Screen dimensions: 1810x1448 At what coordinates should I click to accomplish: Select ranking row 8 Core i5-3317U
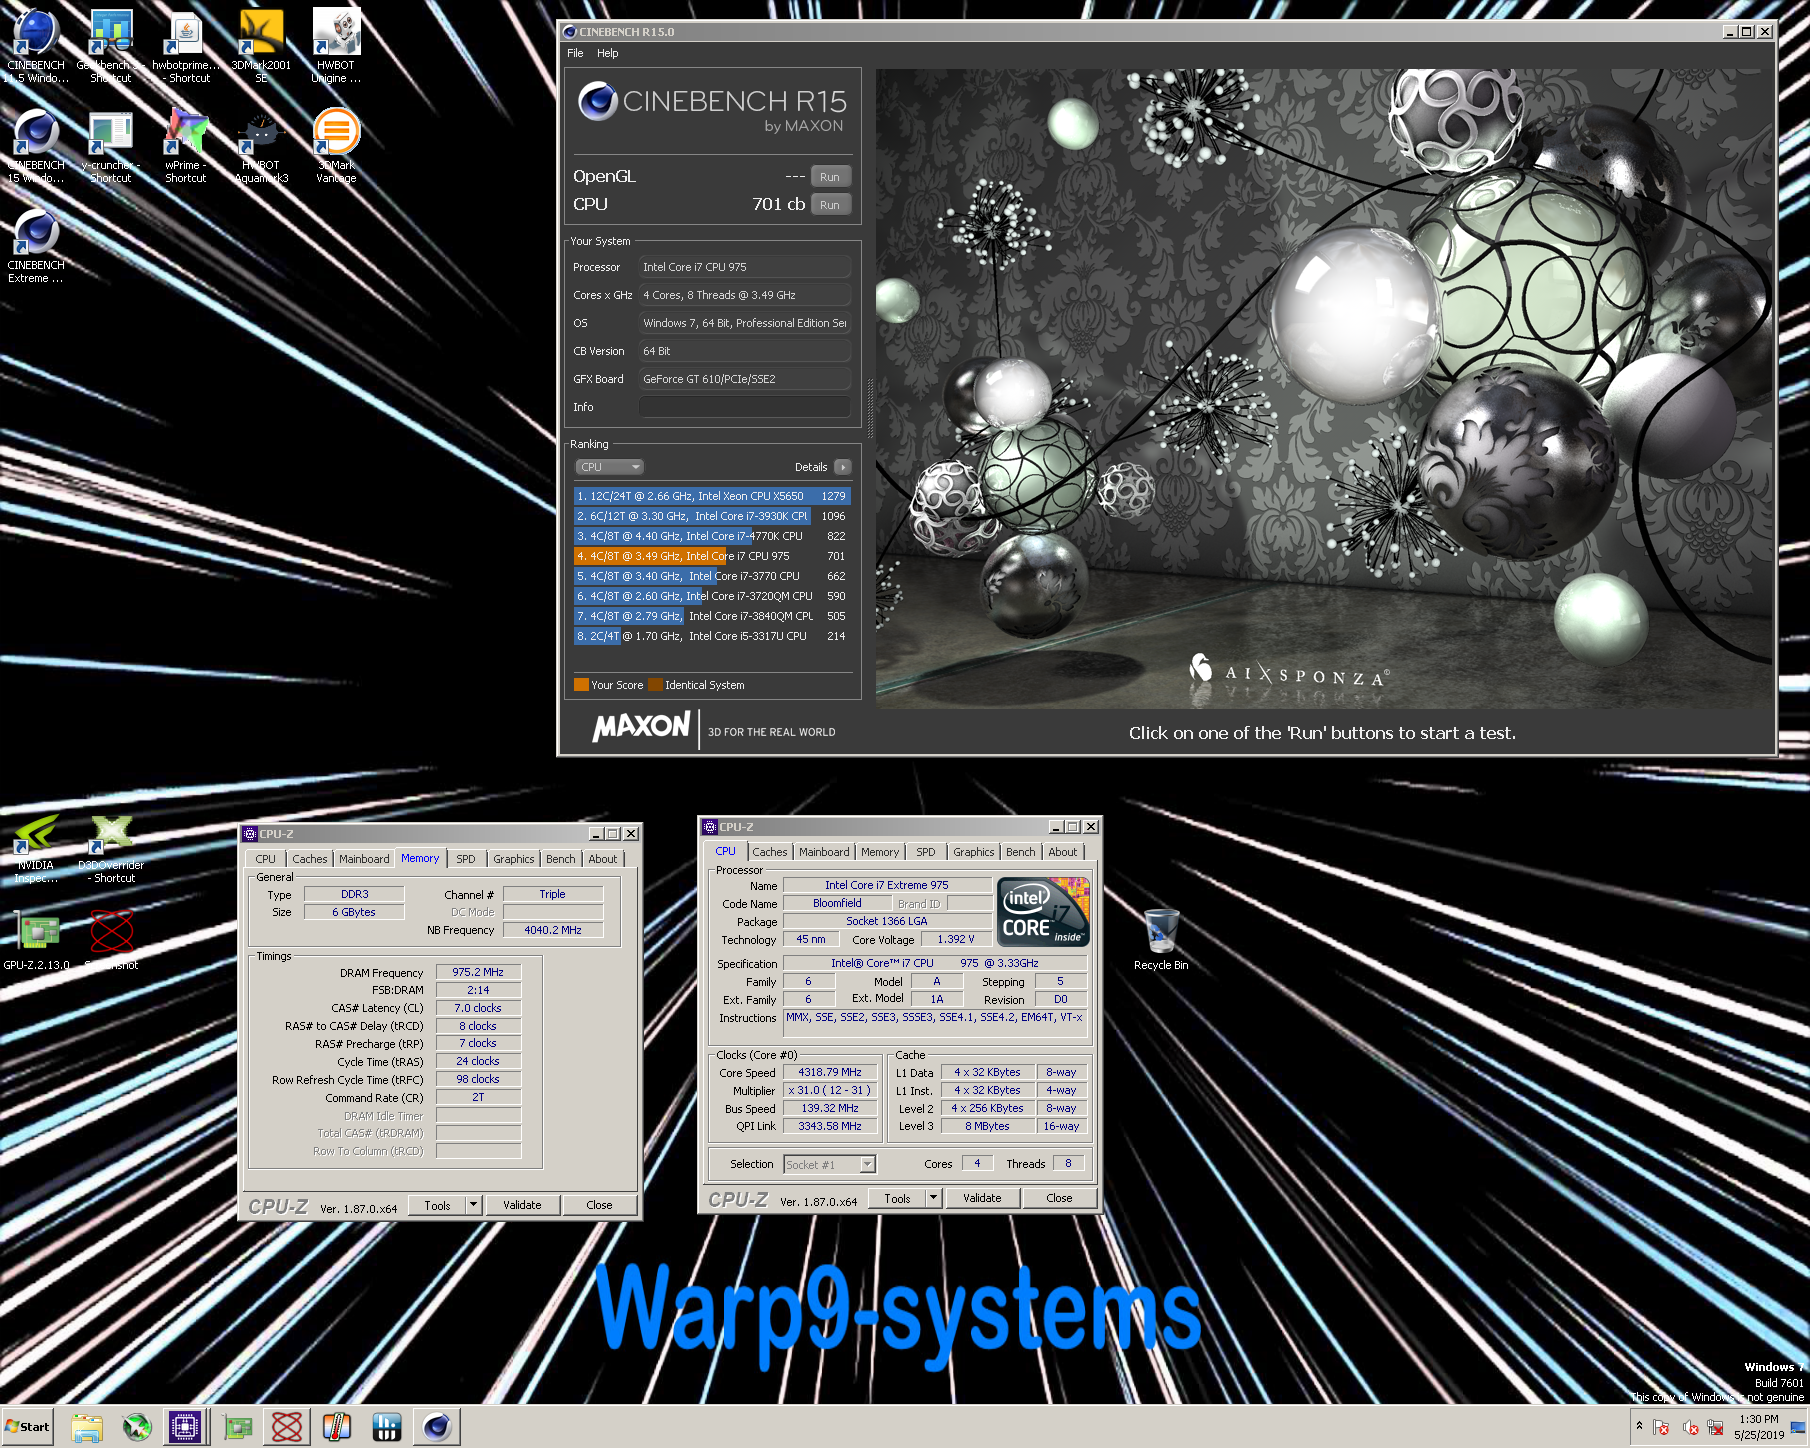(x=712, y=636)
